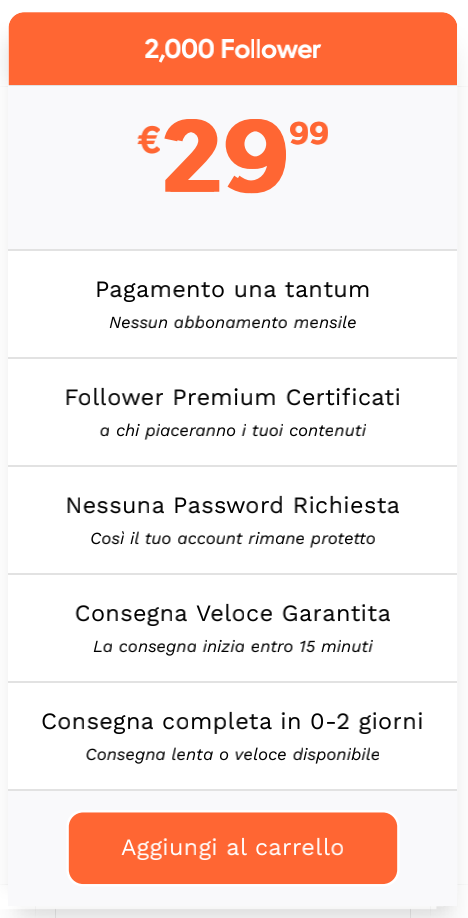Click a chi piaceranno i tuoi contenuti

coord(233,431)
